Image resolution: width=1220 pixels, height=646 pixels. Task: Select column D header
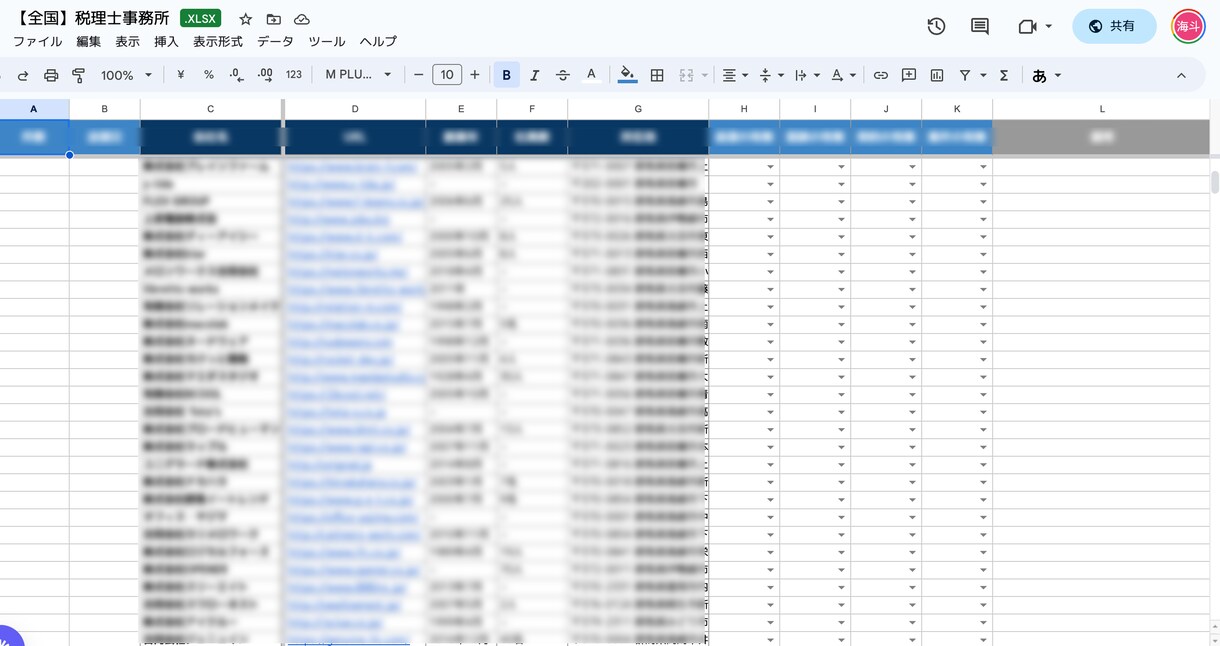[355, 109]
